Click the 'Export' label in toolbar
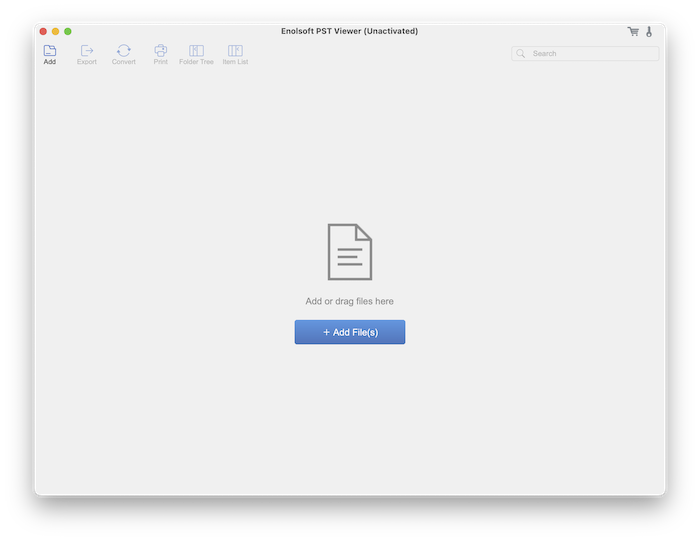 (x=87, y=62)
